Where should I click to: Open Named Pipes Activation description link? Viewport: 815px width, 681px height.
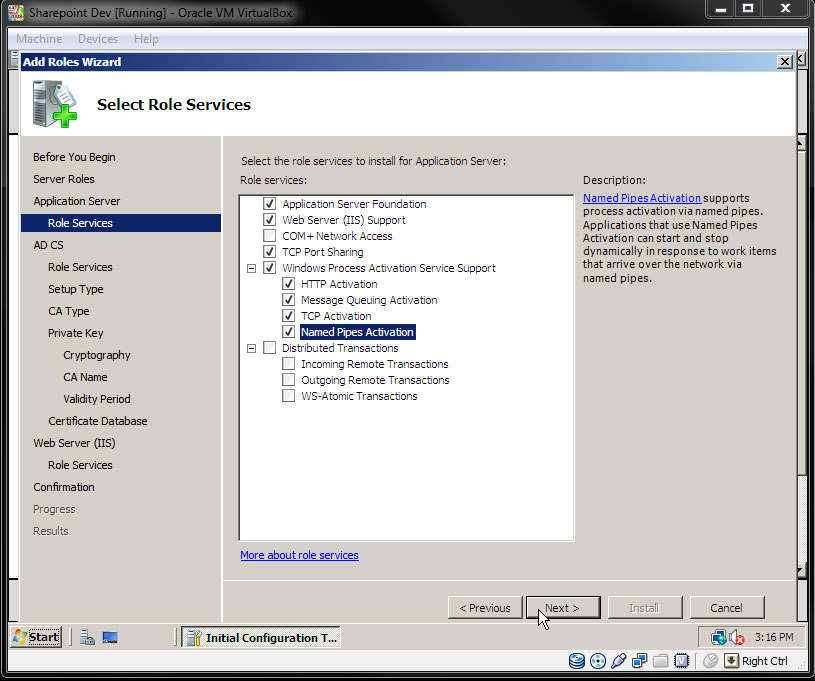coord(642,198)
